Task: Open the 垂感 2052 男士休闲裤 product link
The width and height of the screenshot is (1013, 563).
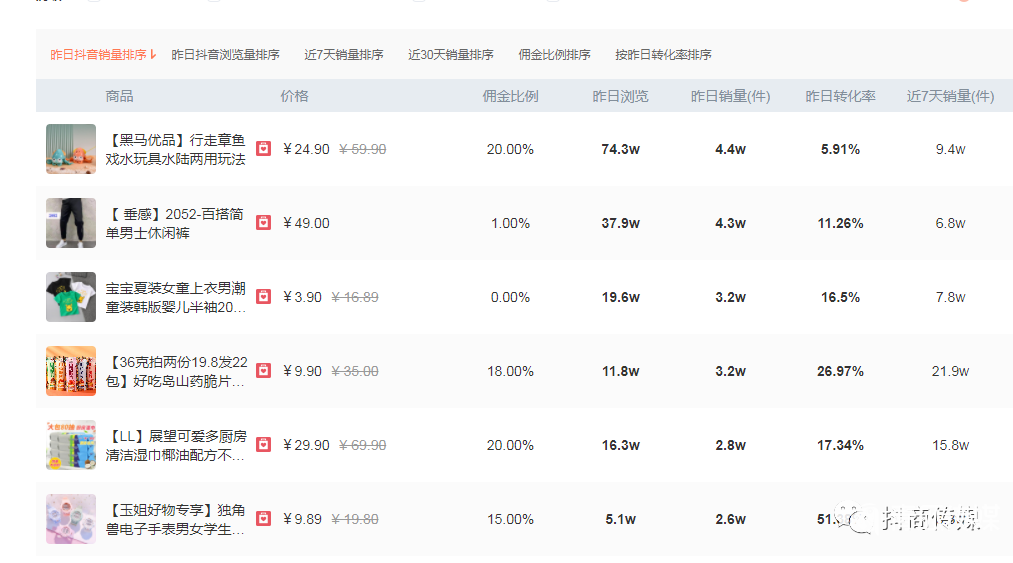Action: pos(176,223)
